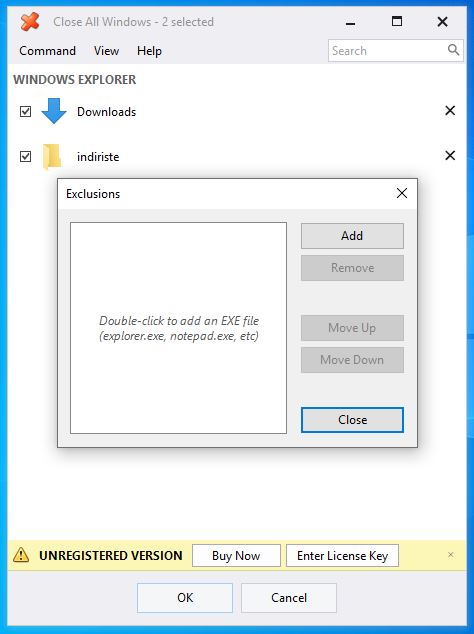Click the red X application logo icon
Viewport: 474px width, 634px height.
click(x=30, y=21)
